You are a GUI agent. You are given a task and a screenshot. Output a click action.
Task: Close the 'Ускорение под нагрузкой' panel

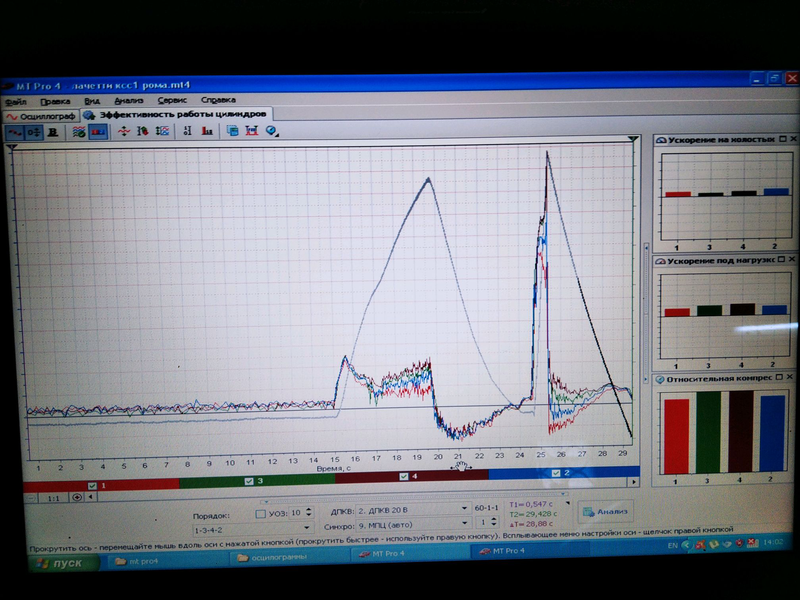792,260
